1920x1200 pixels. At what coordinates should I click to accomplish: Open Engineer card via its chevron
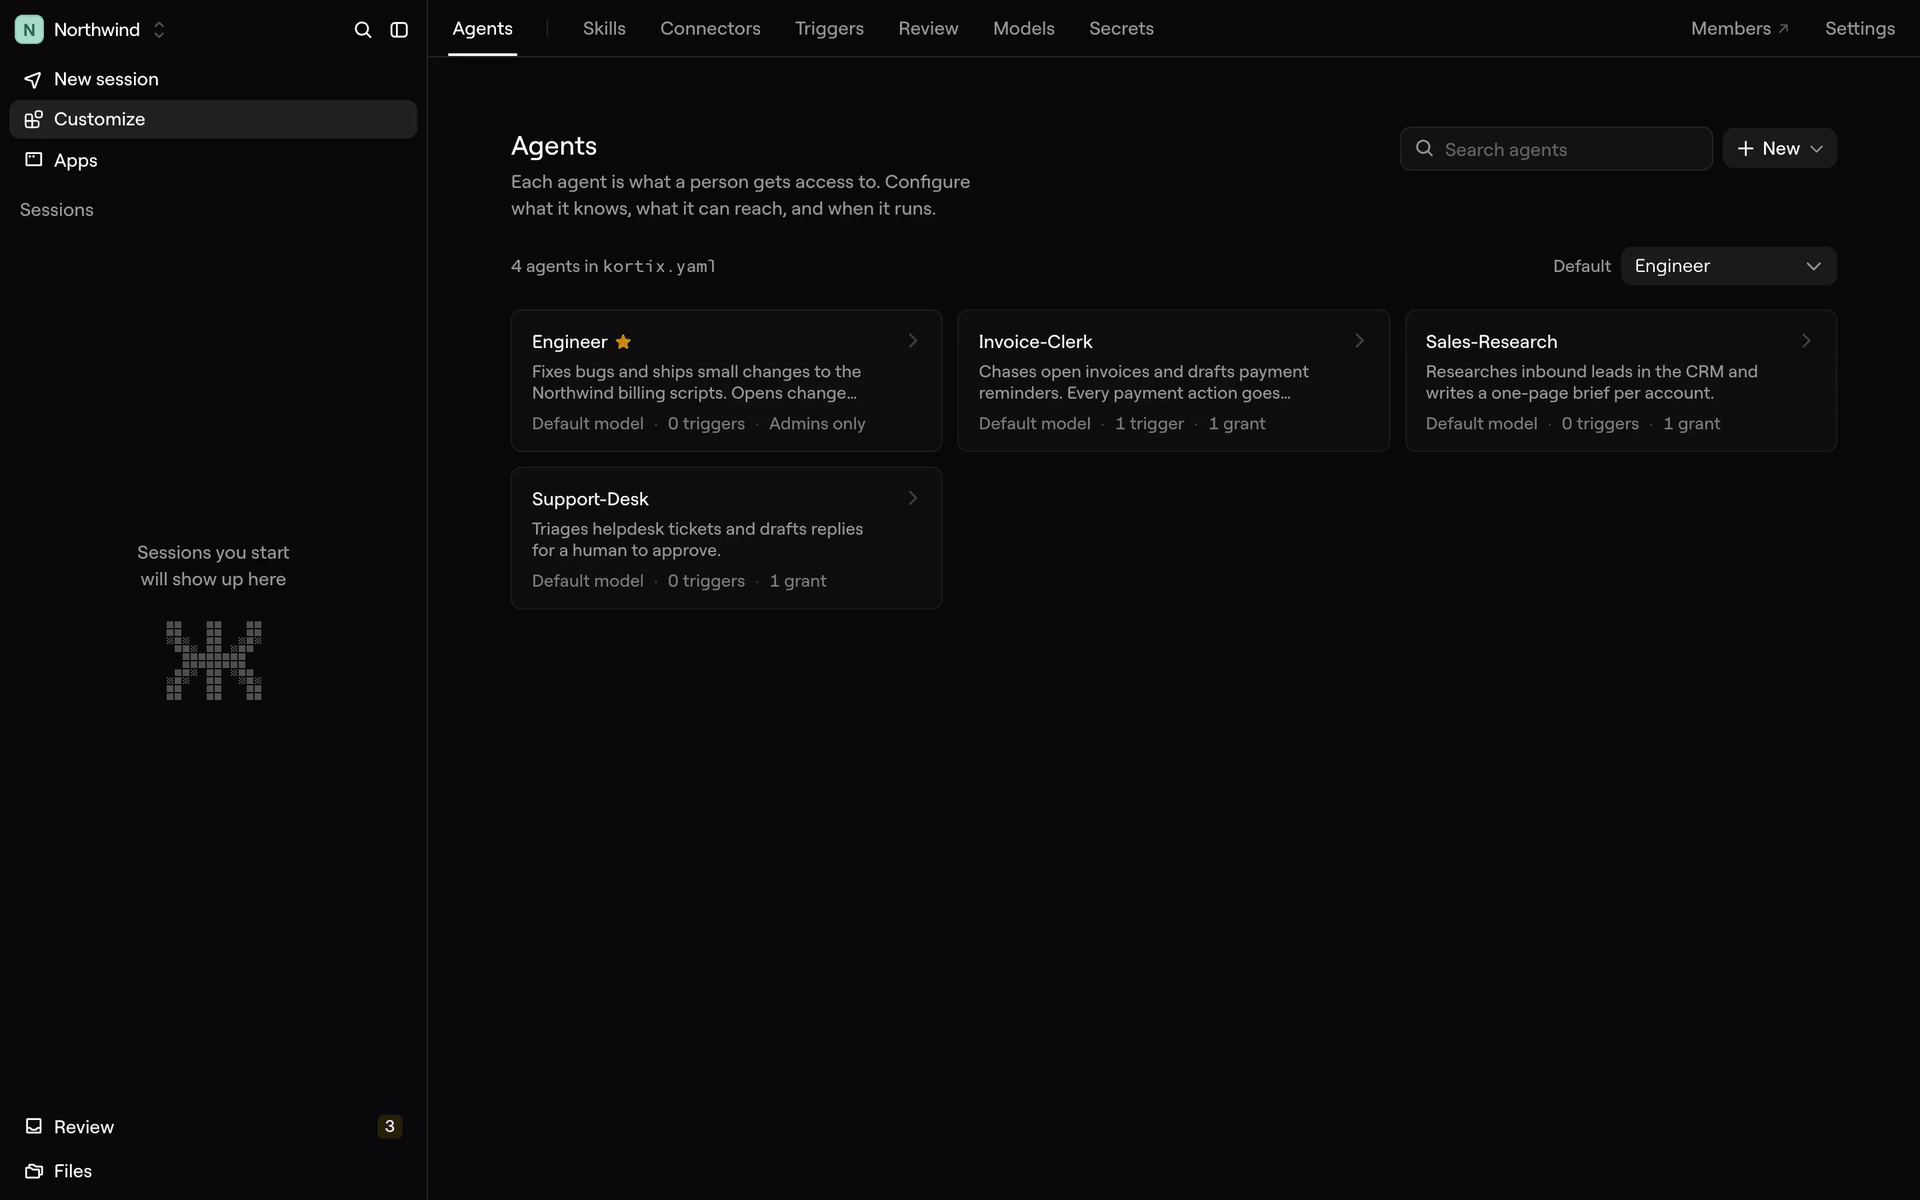[912, 341]
